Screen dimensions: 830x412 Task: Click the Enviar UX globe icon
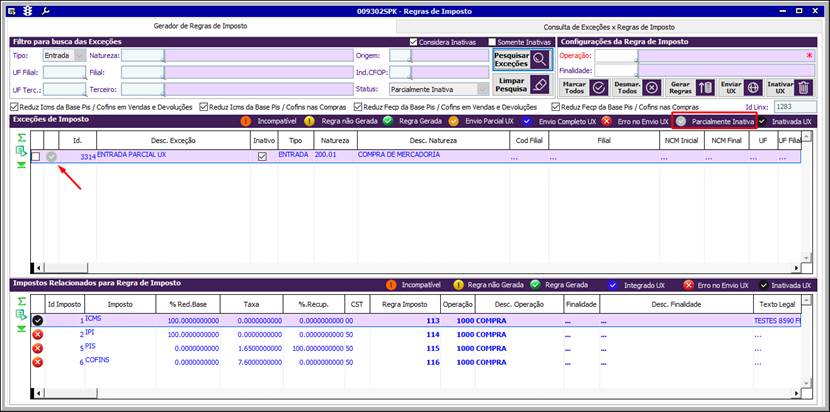point(753,87)
